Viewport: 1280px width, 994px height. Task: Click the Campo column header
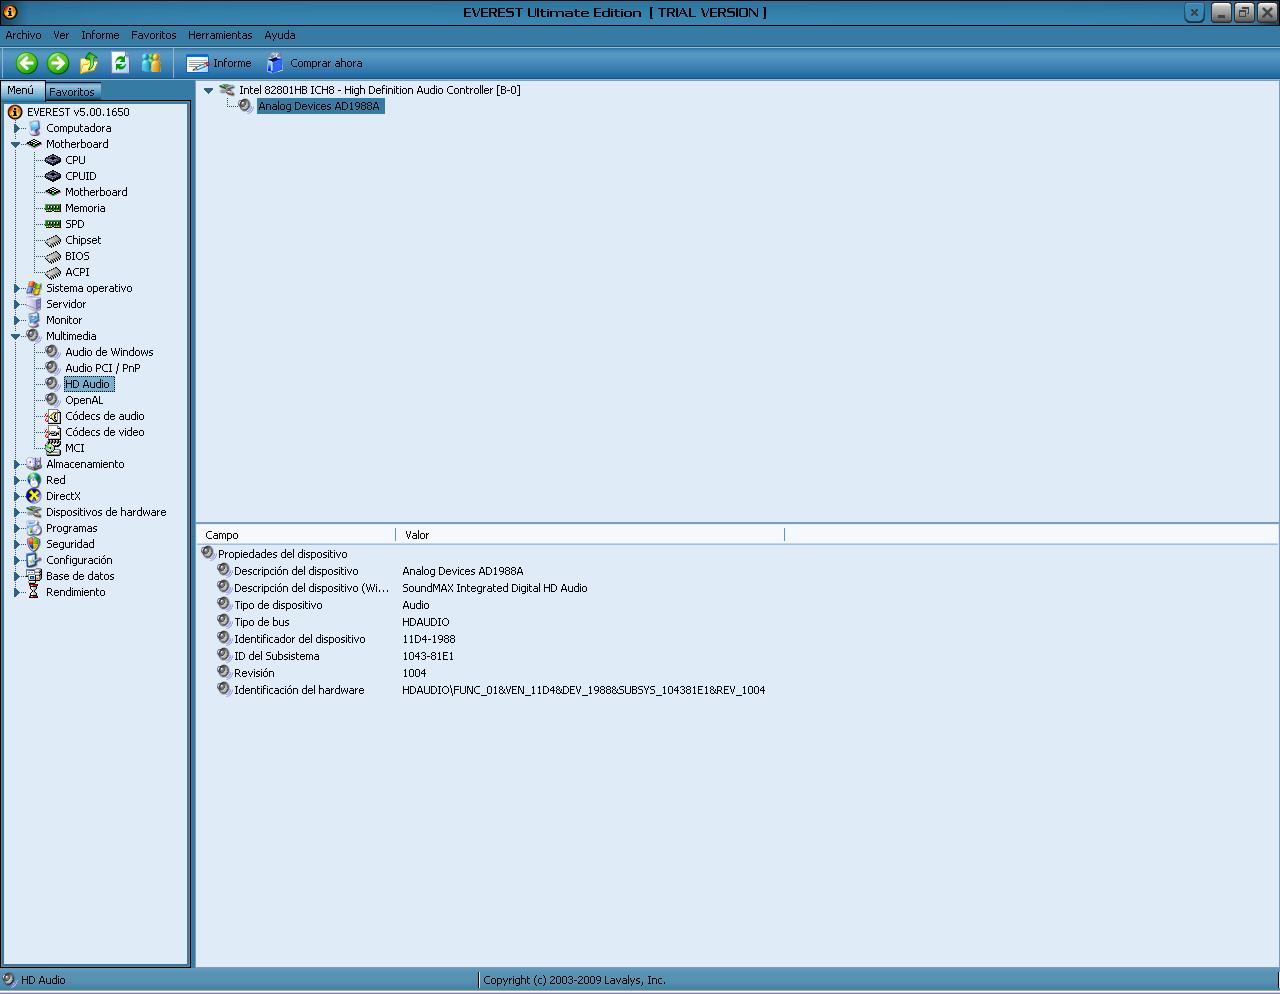[x=296, y=535]
